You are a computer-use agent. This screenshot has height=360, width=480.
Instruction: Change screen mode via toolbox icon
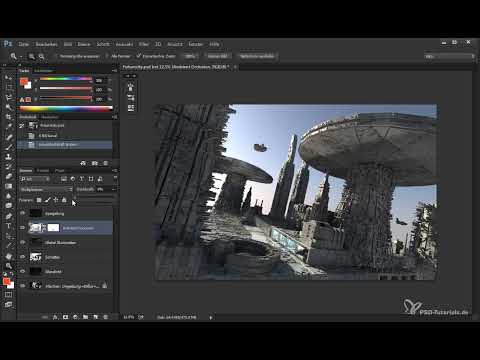tap(8, 304)
